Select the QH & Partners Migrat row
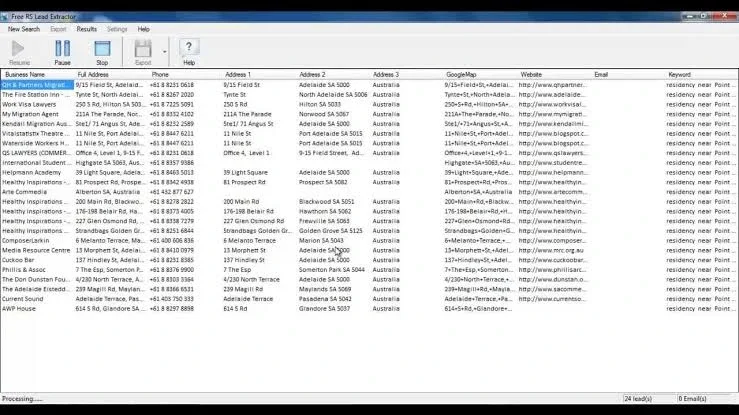 coord(369,85)
